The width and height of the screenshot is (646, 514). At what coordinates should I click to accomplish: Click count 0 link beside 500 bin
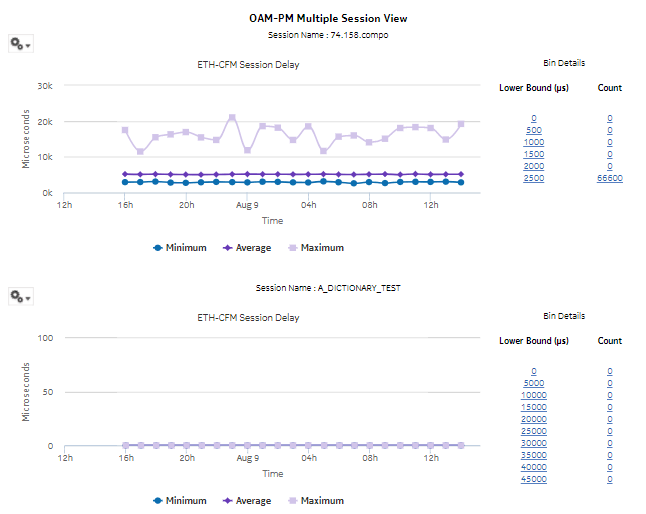pyautogui.click(x=610, y=131)
